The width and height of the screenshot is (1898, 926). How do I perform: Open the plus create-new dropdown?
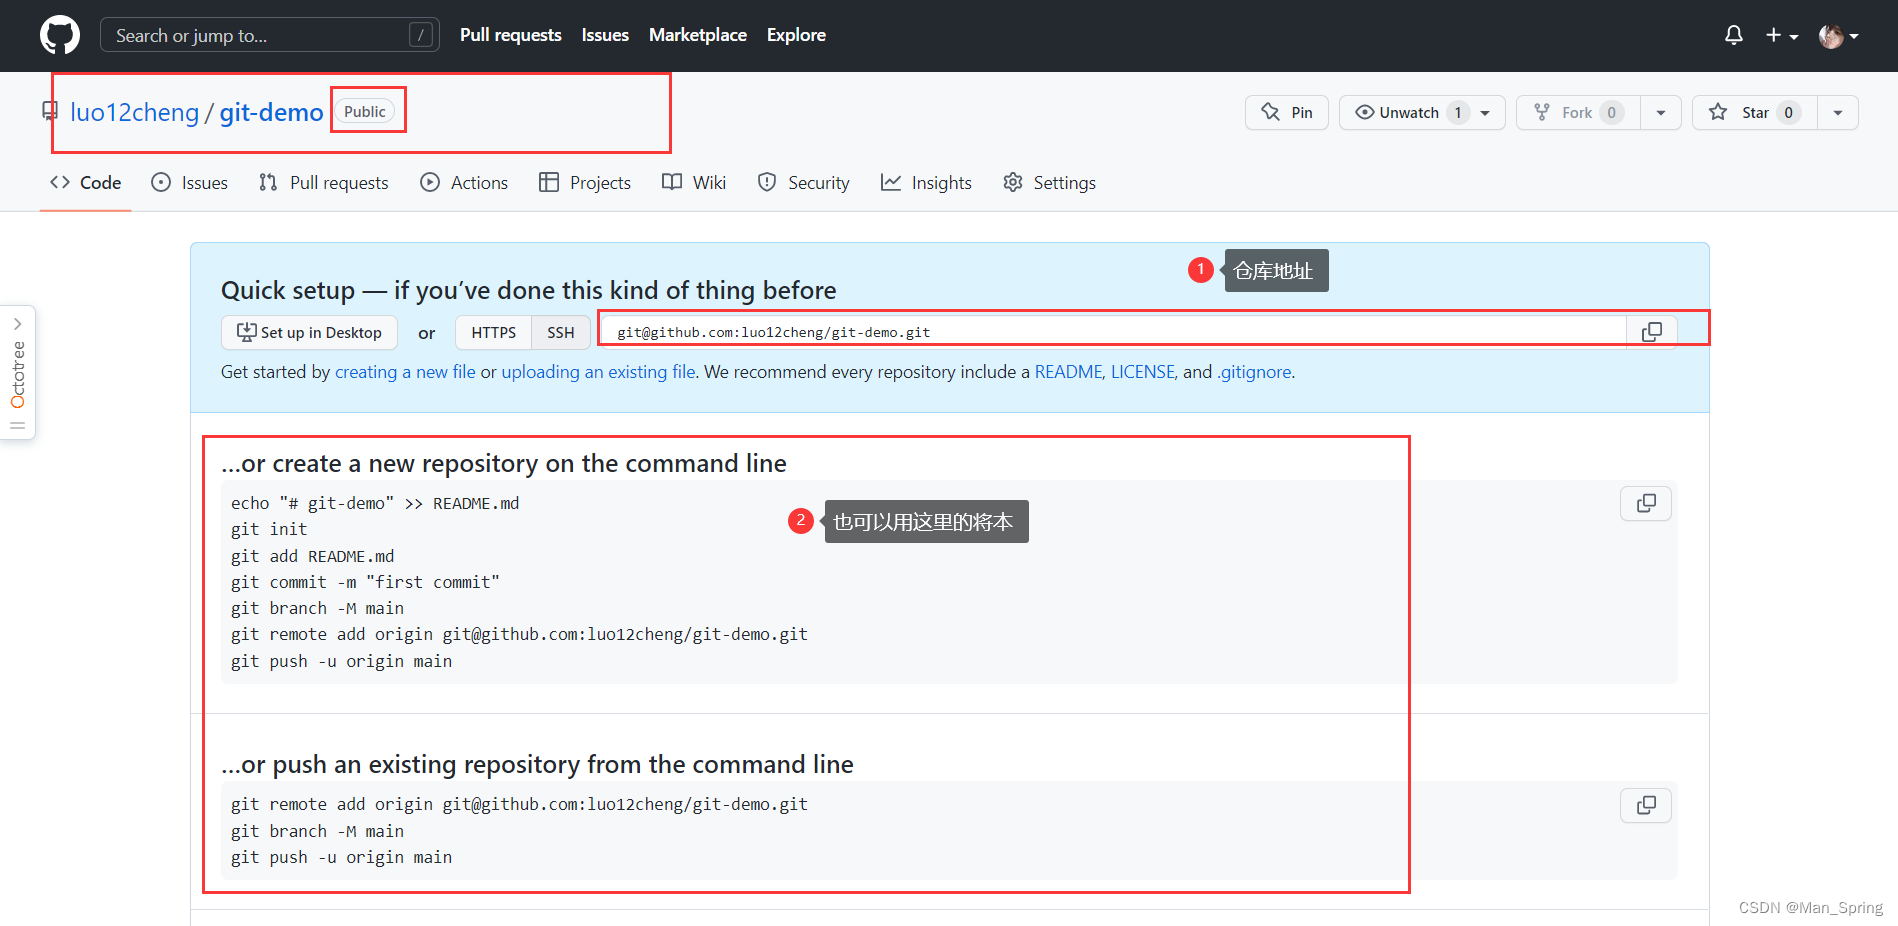pos(1781,35)
